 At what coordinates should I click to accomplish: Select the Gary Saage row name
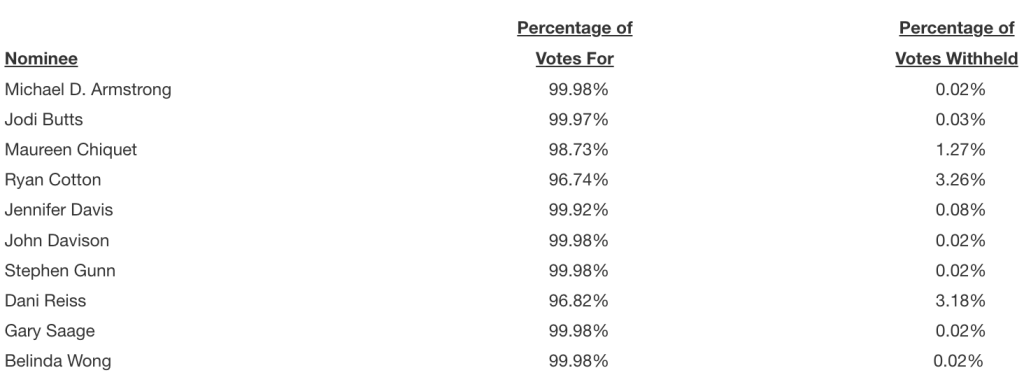point(50,331)
